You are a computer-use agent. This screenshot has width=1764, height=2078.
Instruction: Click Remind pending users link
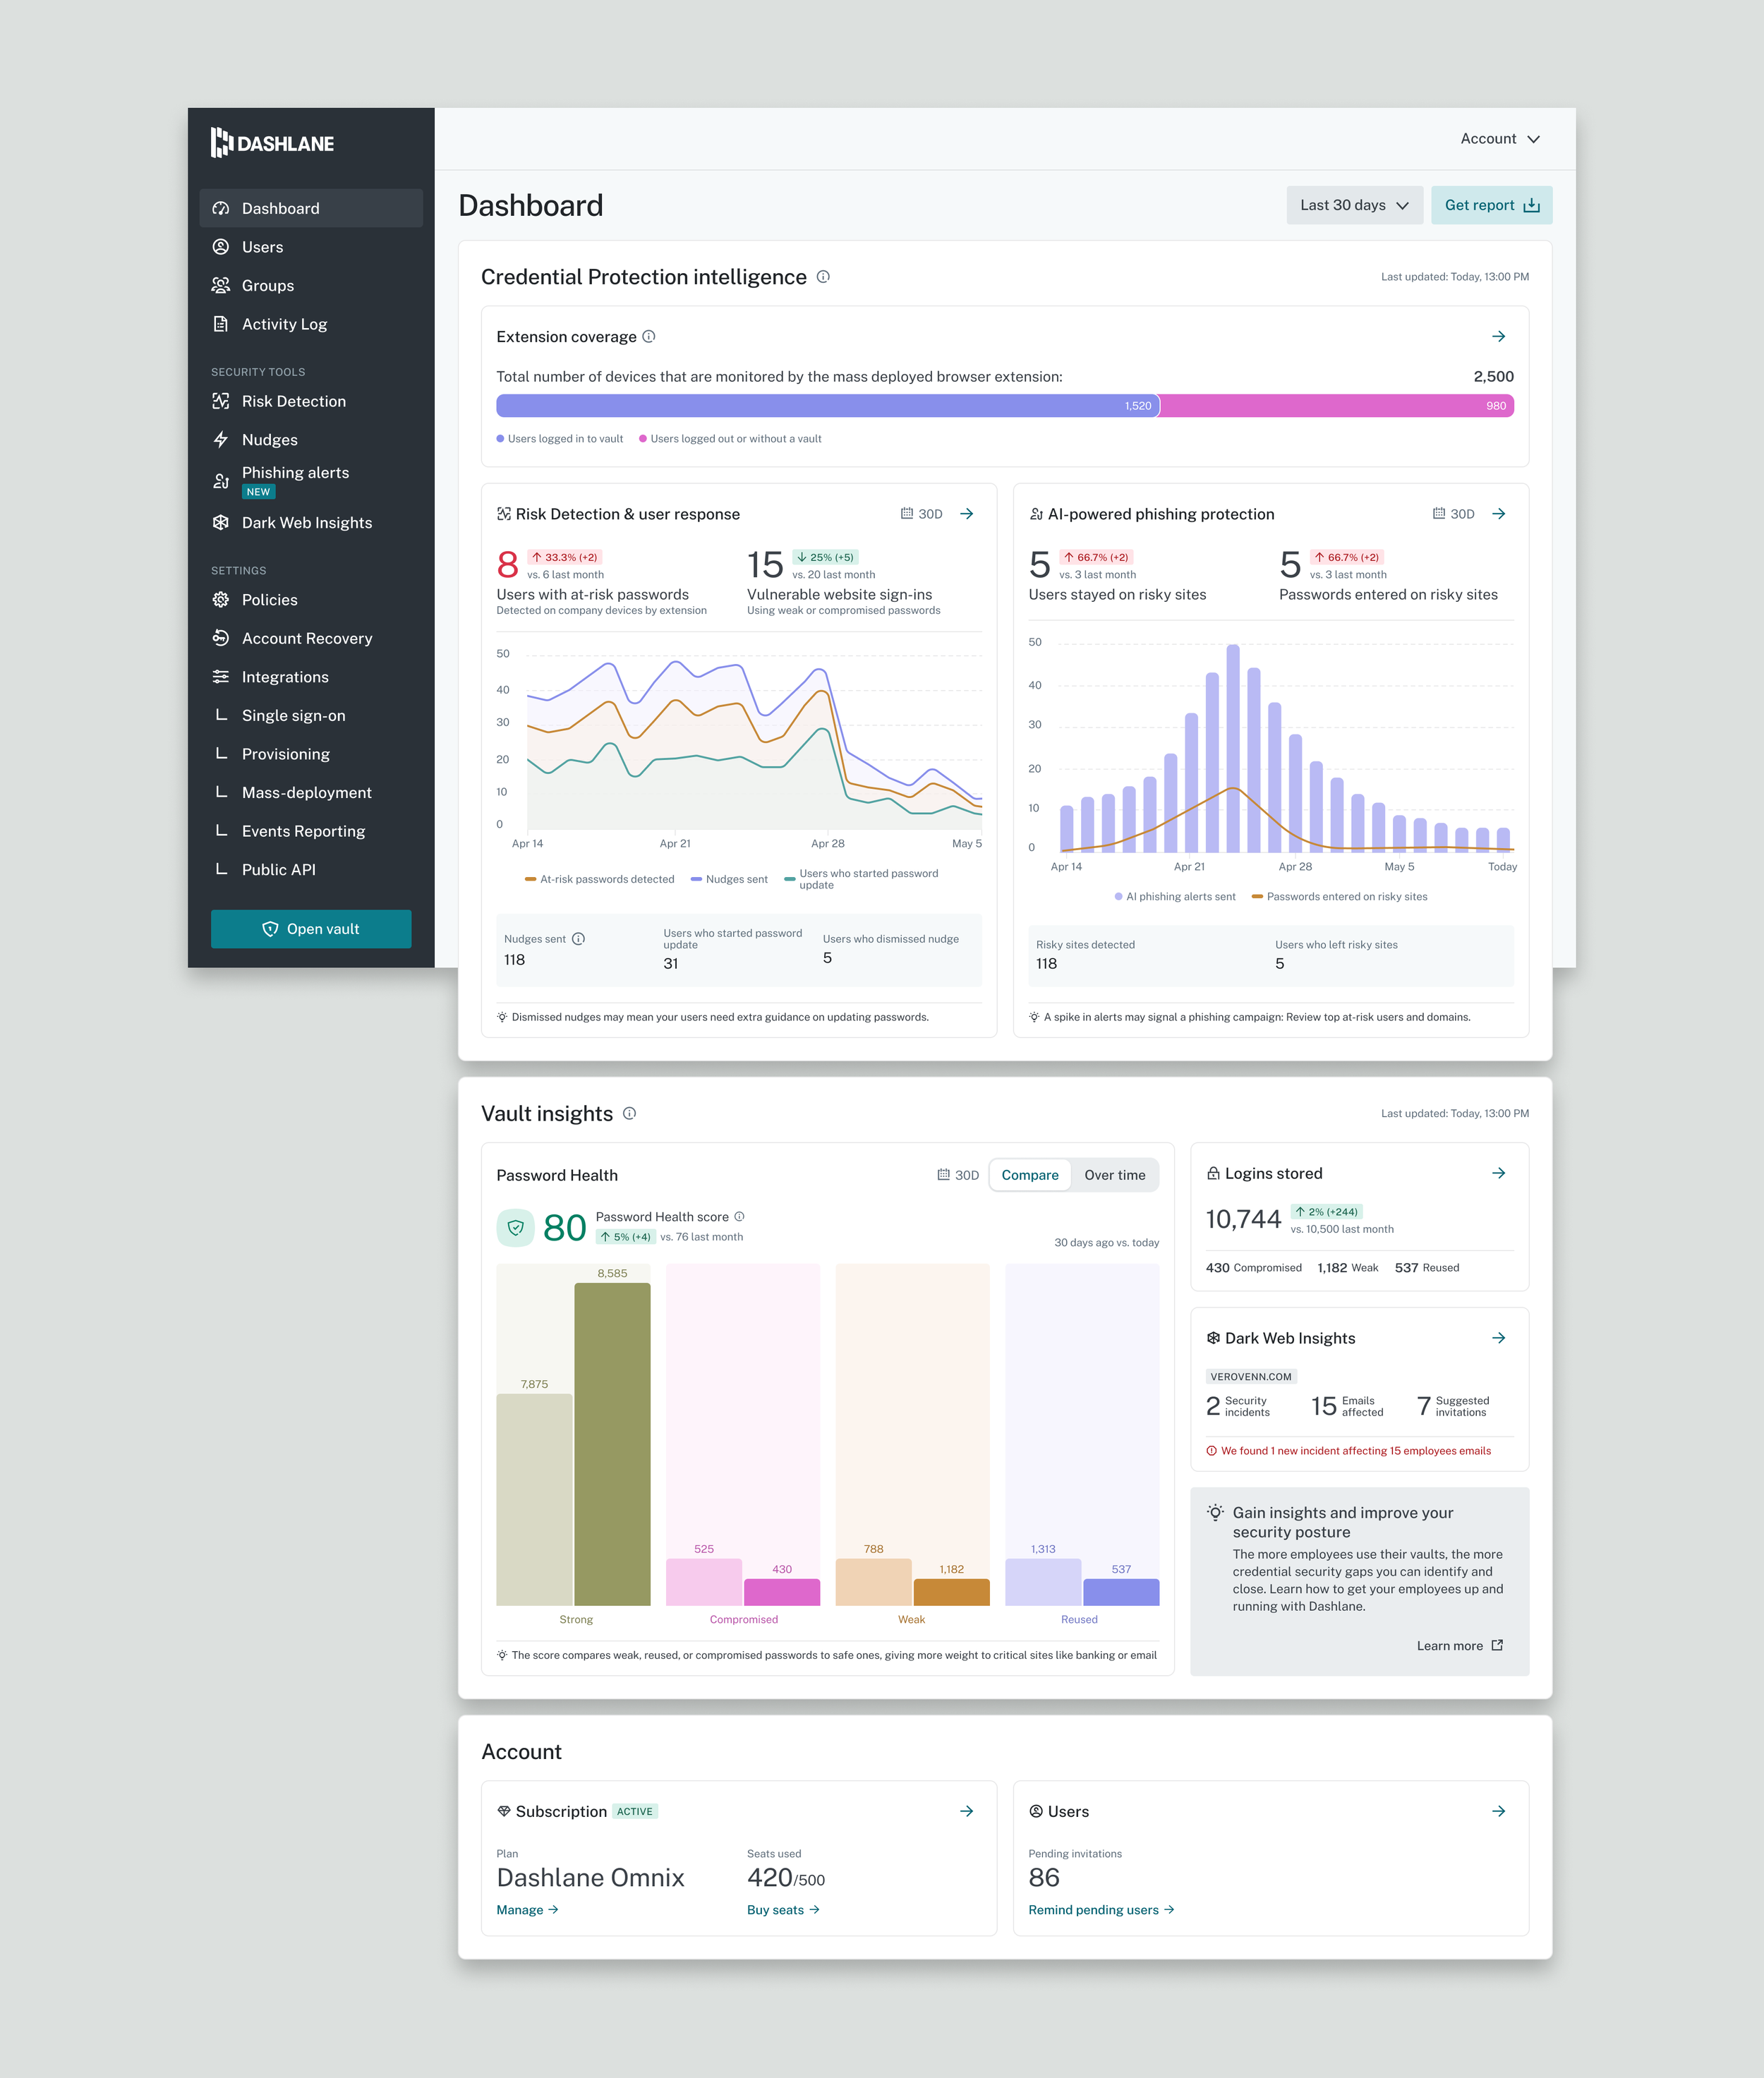1100,1910
